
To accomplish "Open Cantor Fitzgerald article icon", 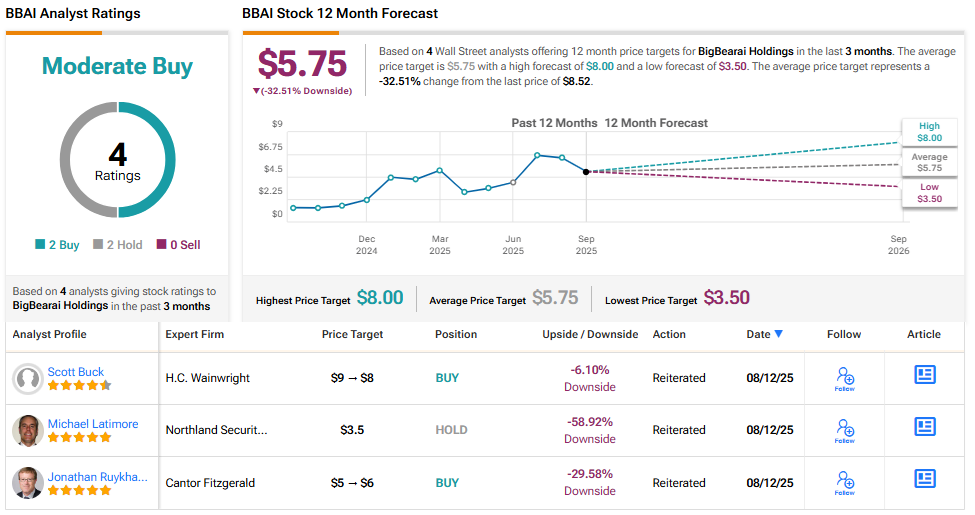I will coord(925,478).
